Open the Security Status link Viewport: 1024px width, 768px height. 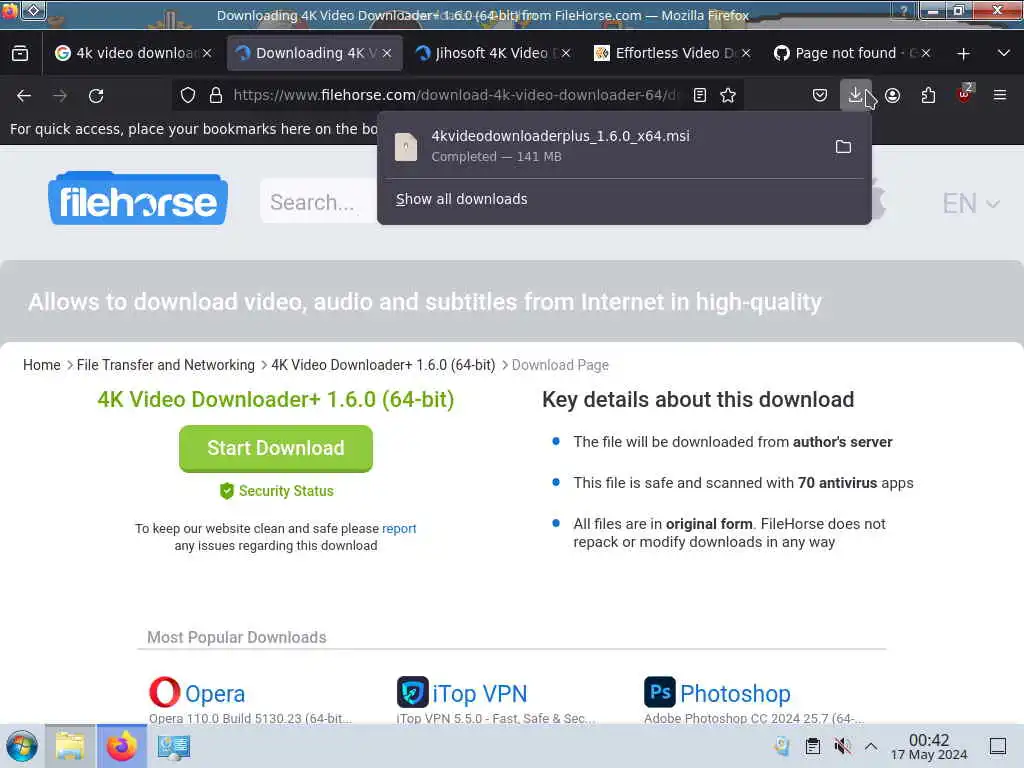tap(277, 491)
